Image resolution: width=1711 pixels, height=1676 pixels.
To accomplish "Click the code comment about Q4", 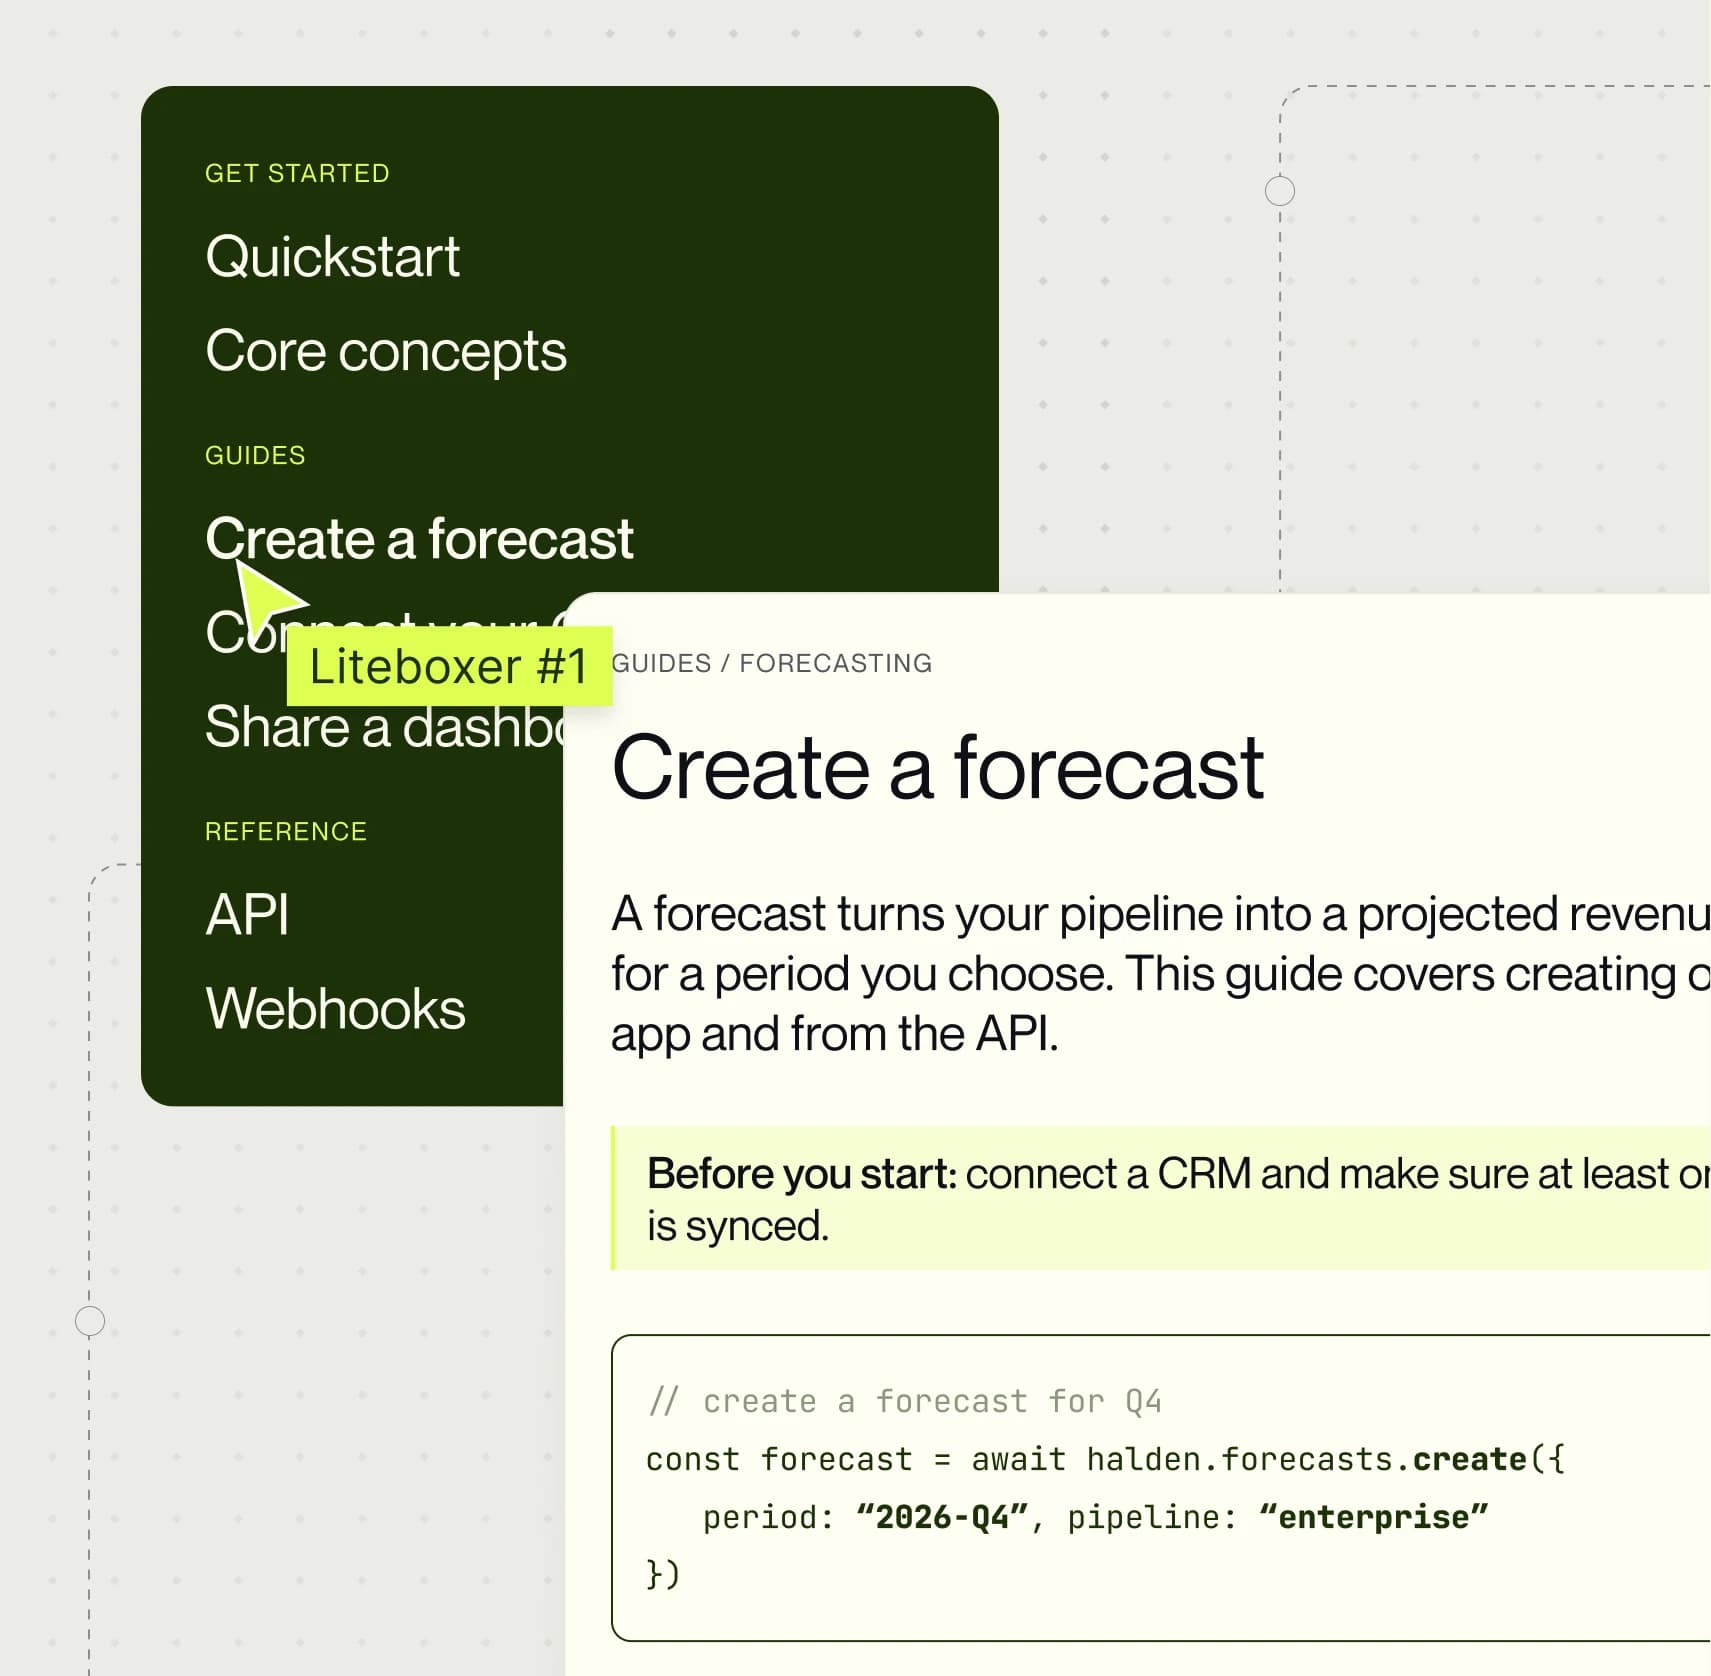I will pyautogui.click(x=905, y=1401).
